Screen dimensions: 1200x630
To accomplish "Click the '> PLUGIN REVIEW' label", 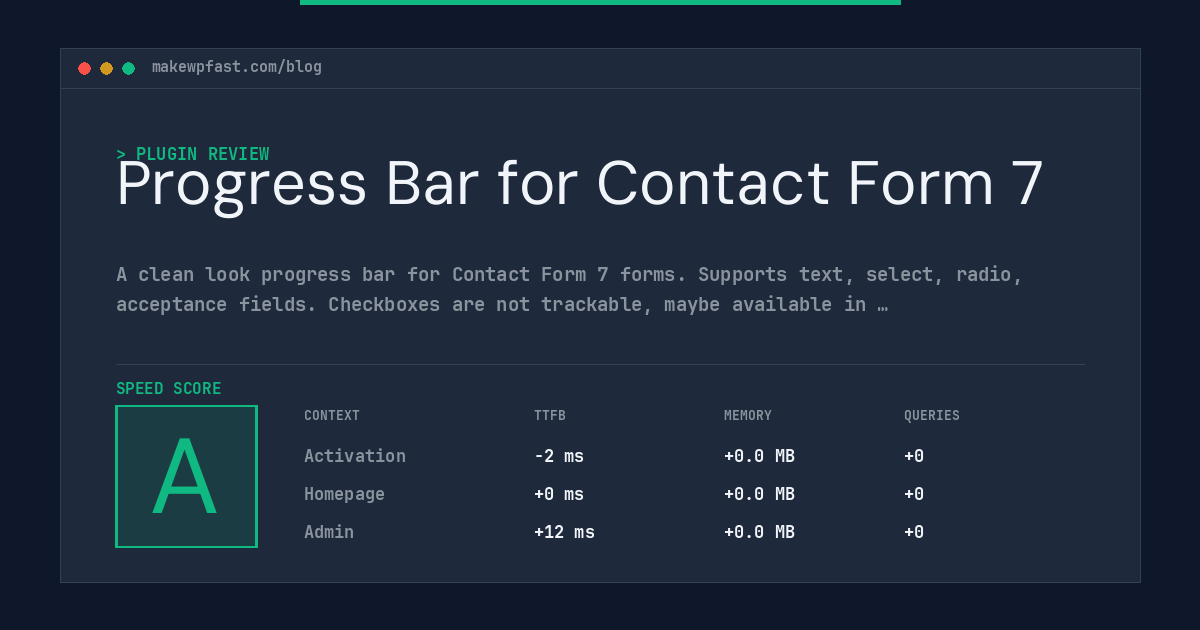I will 192,154.
